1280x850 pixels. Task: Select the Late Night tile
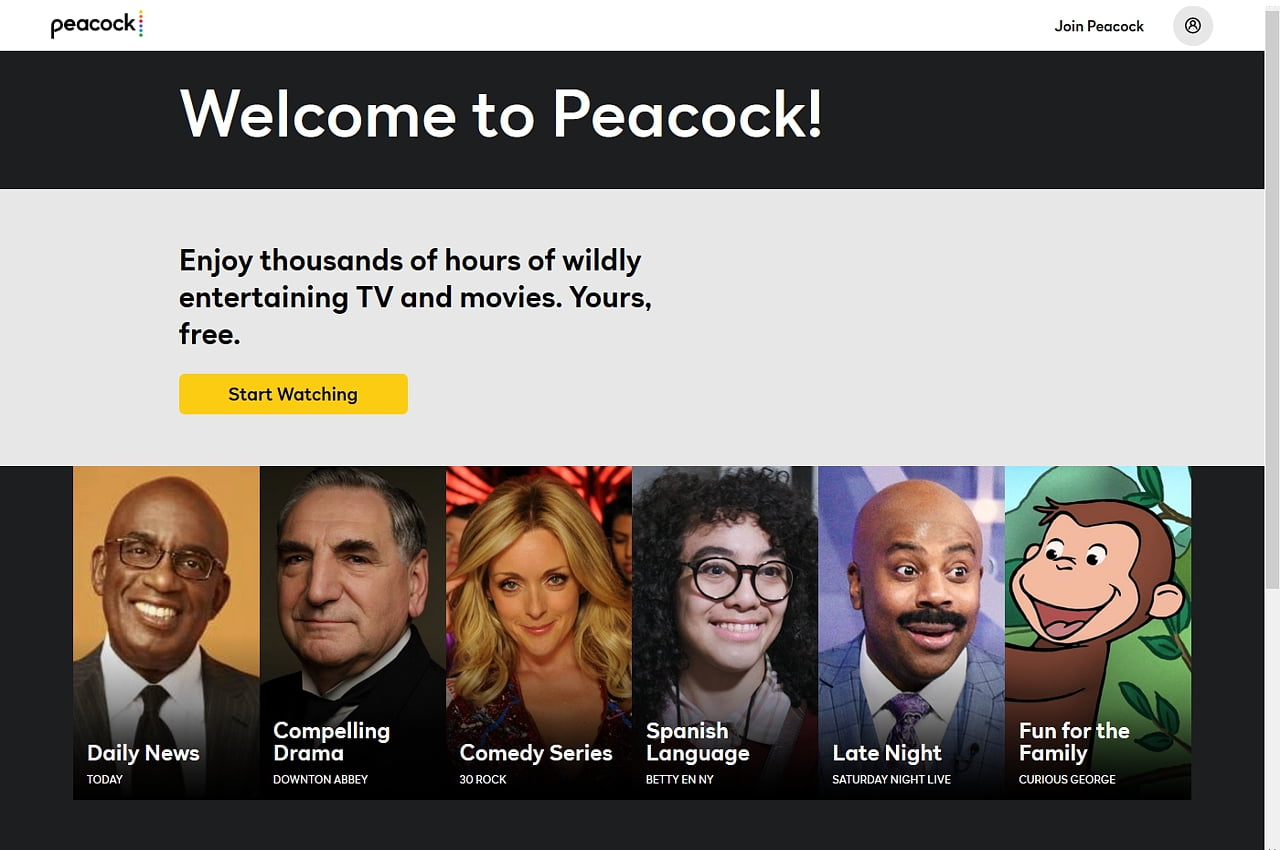pos(911,633)
